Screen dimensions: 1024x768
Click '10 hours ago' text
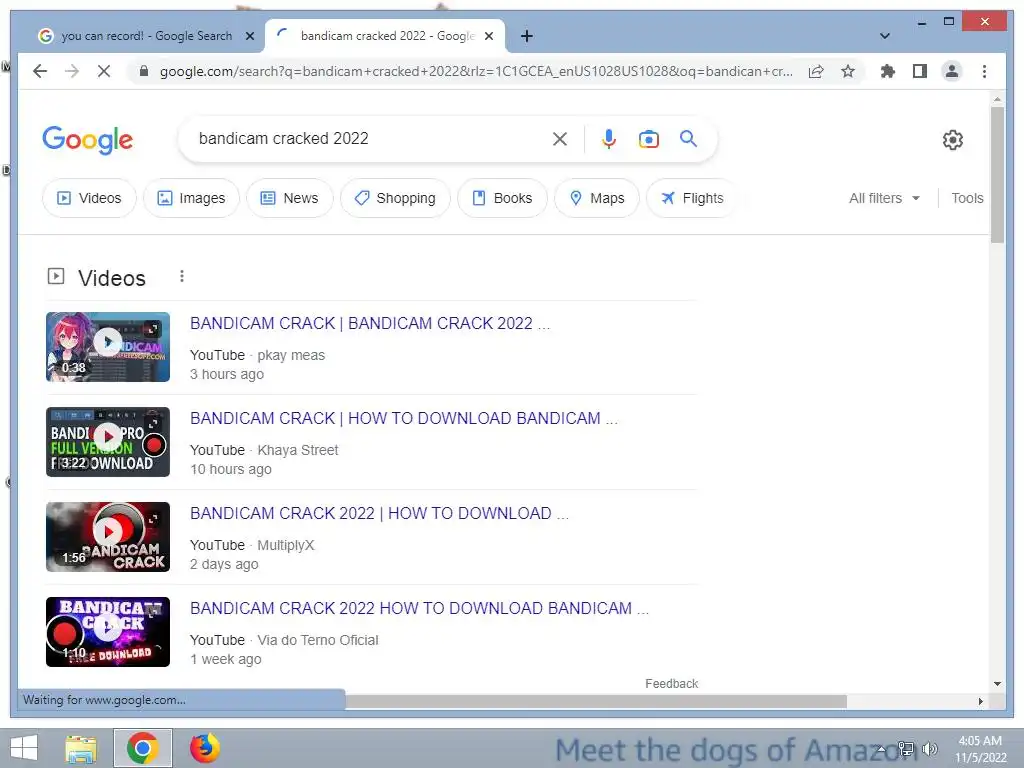(x=231, y=469)
